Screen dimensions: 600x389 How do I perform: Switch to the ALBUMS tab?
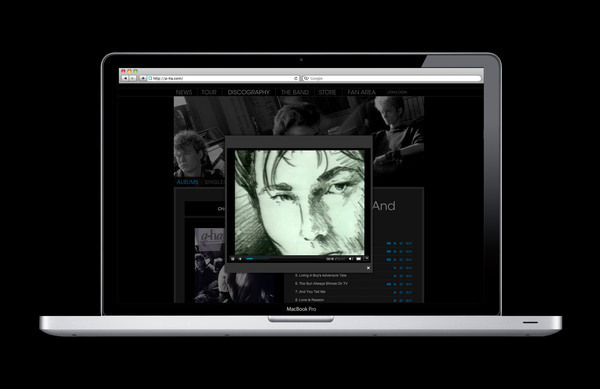[188, 182]
